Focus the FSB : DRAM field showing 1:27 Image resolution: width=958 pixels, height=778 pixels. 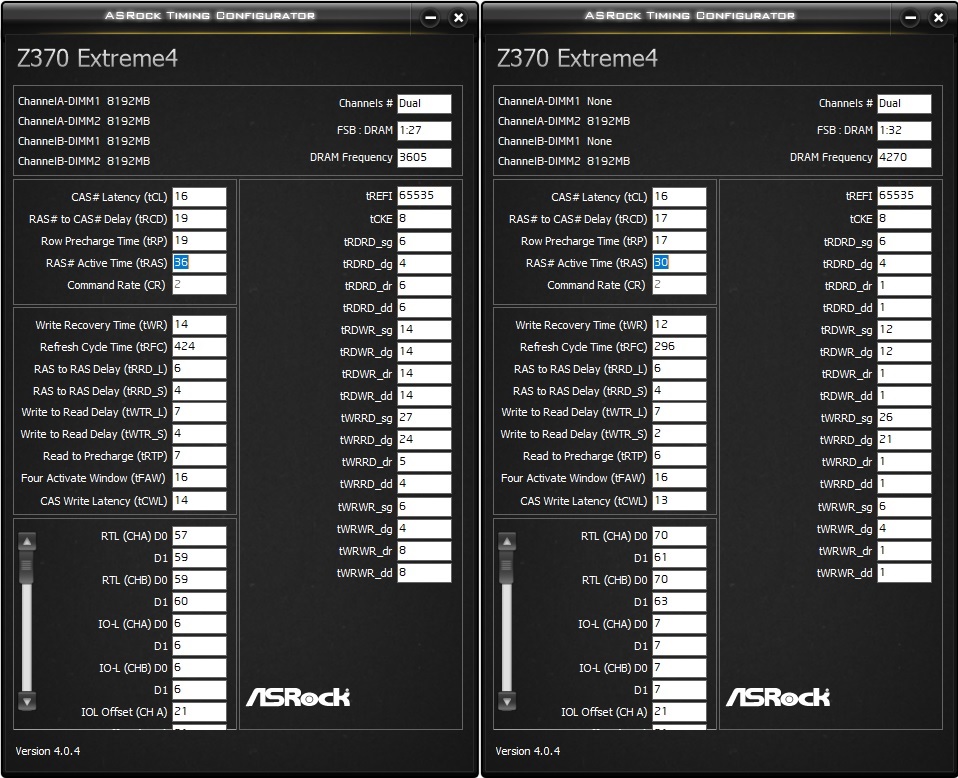tap(424, 130)
